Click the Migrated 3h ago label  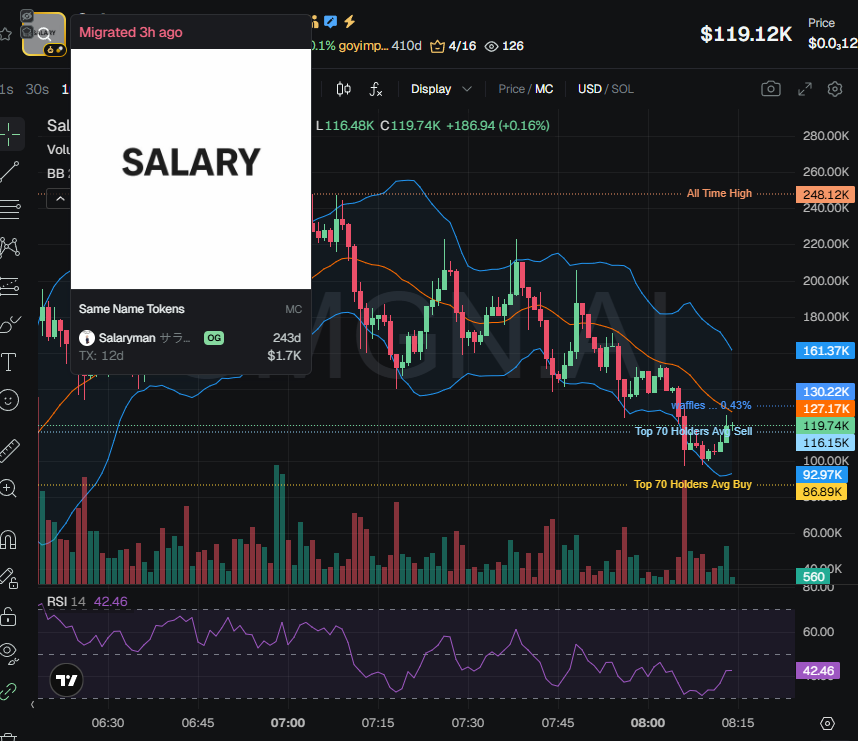131,32
